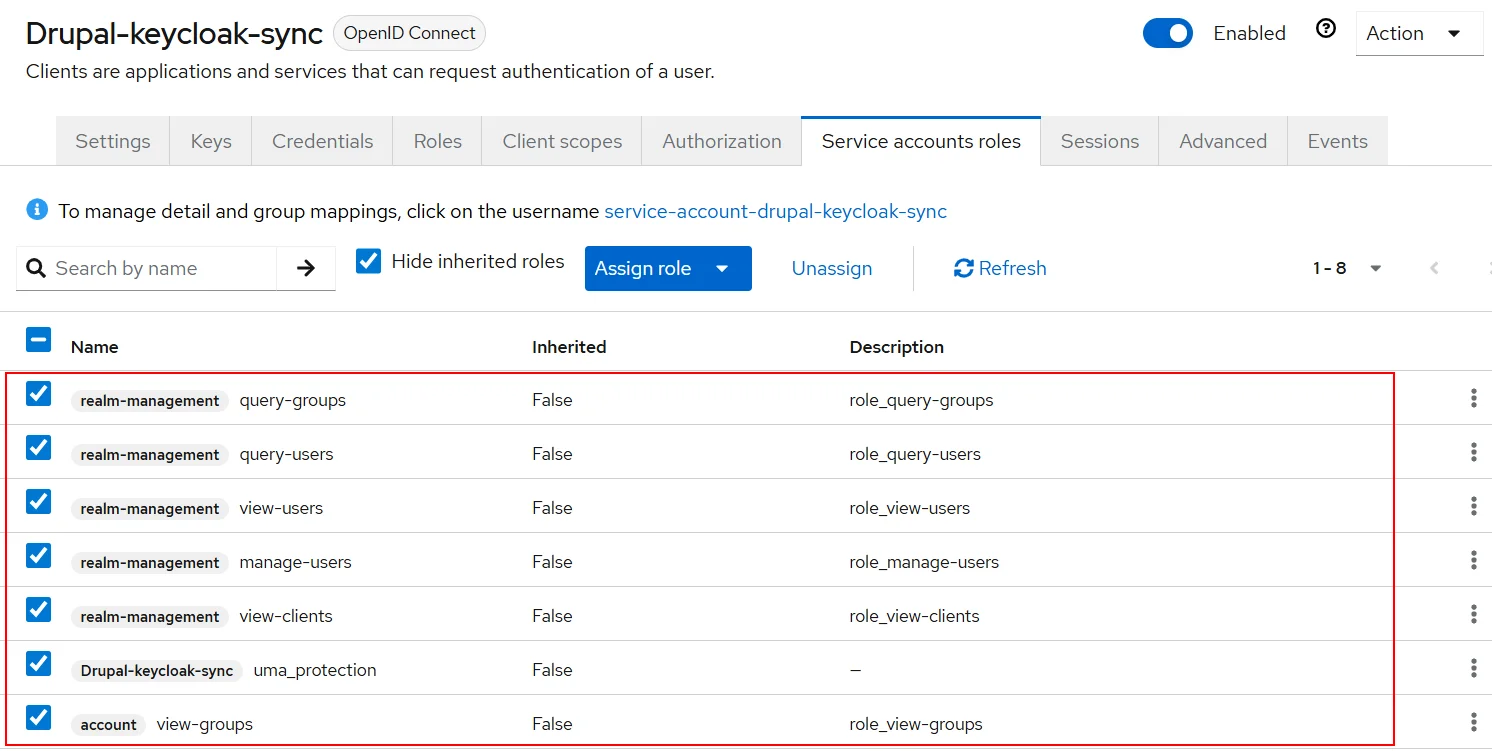Open kebab menu for query-groups row
The image size is (1492, 751).
[x=1473, y=399]
